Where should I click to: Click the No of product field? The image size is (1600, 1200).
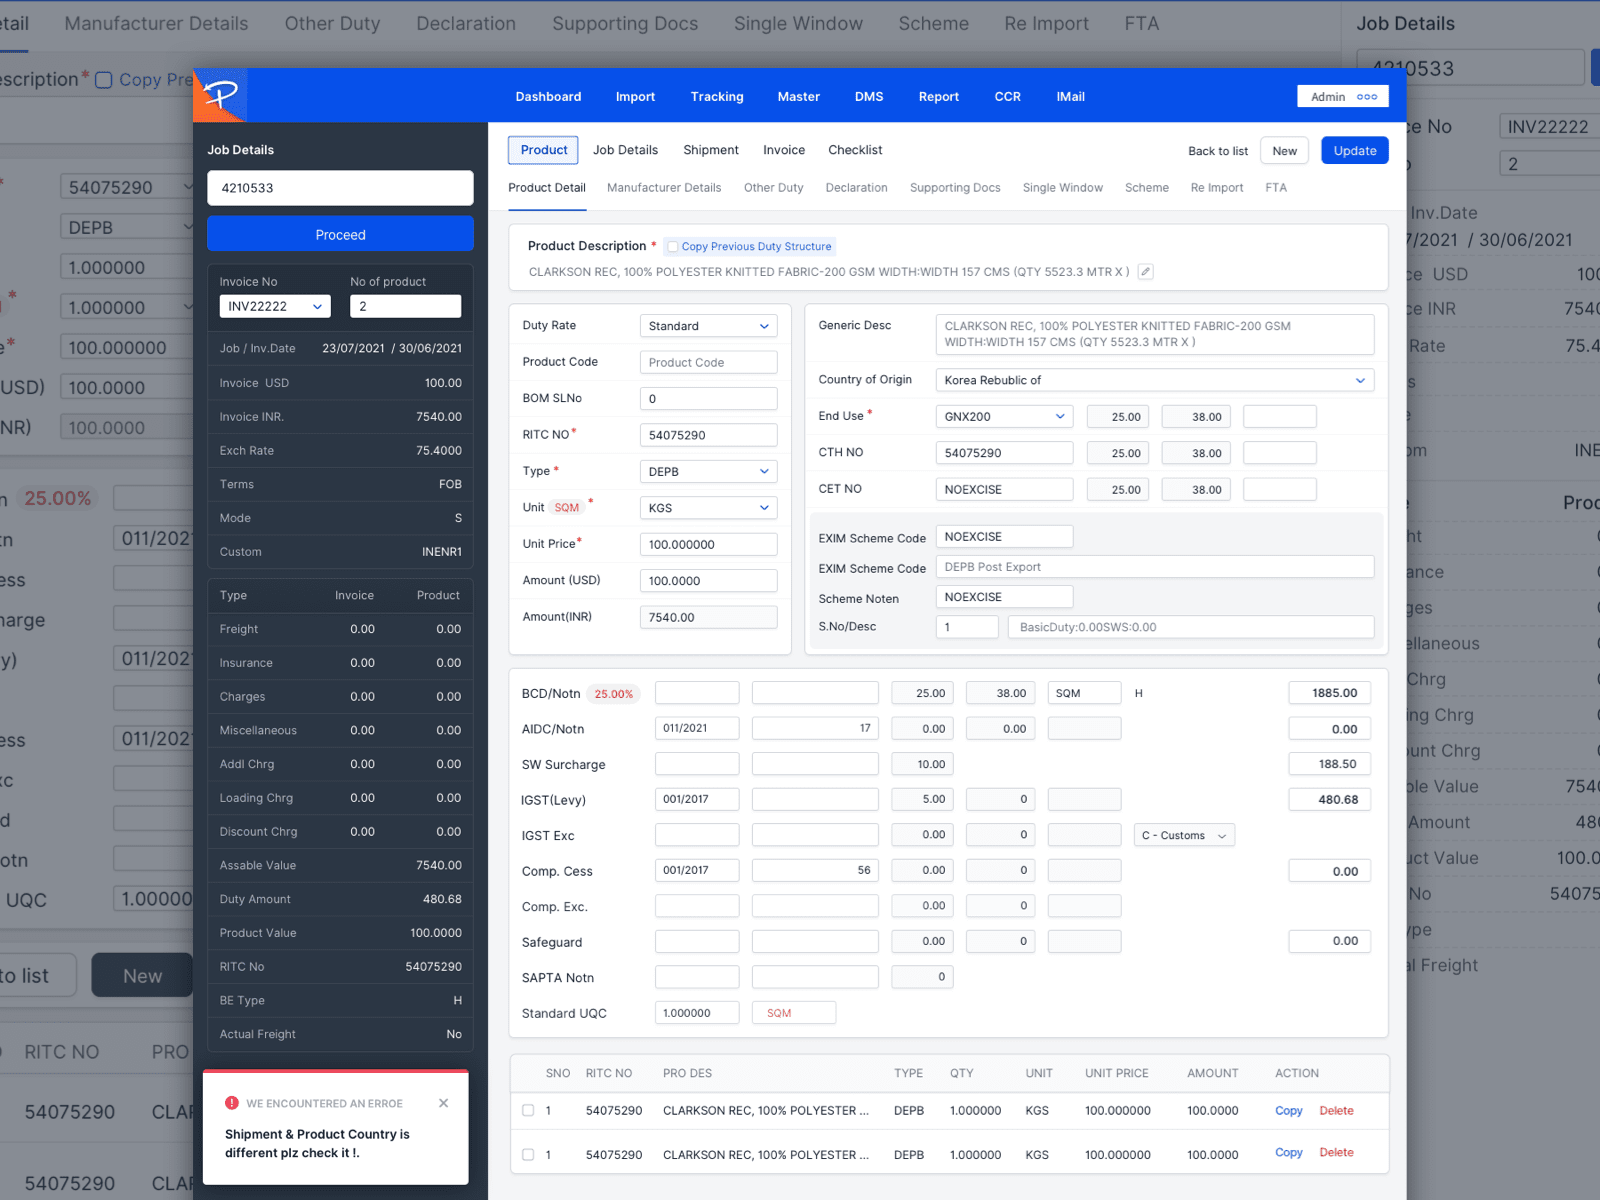[405, 306]
